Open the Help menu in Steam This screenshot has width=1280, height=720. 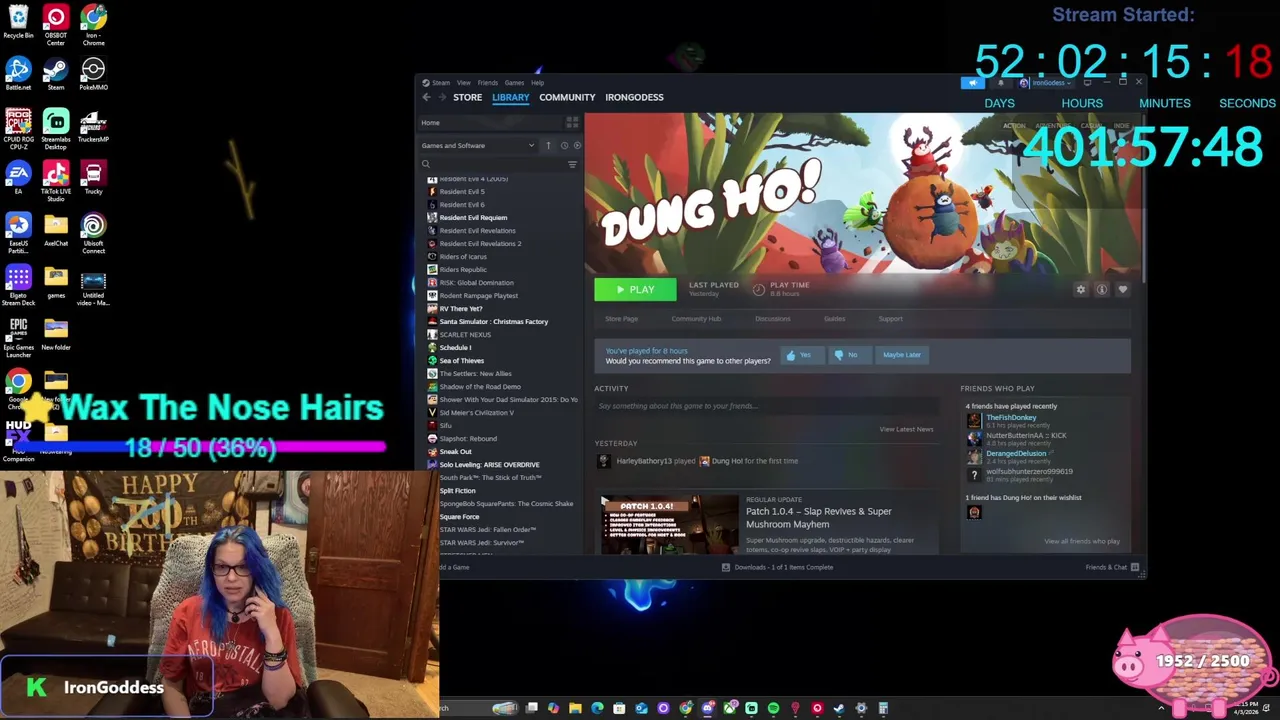pyautogui.click(x=537, y=83)
